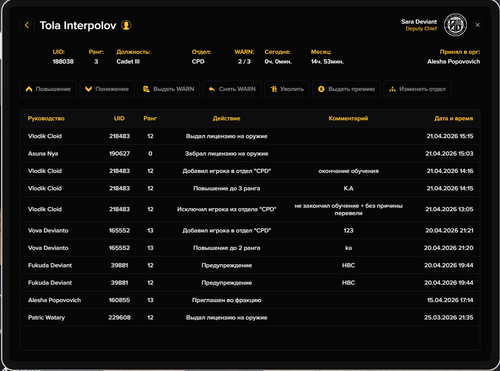Screen dimensions: 500x371
Task: Click the up-chevron icon on Повышение
Action: (29, 89)
